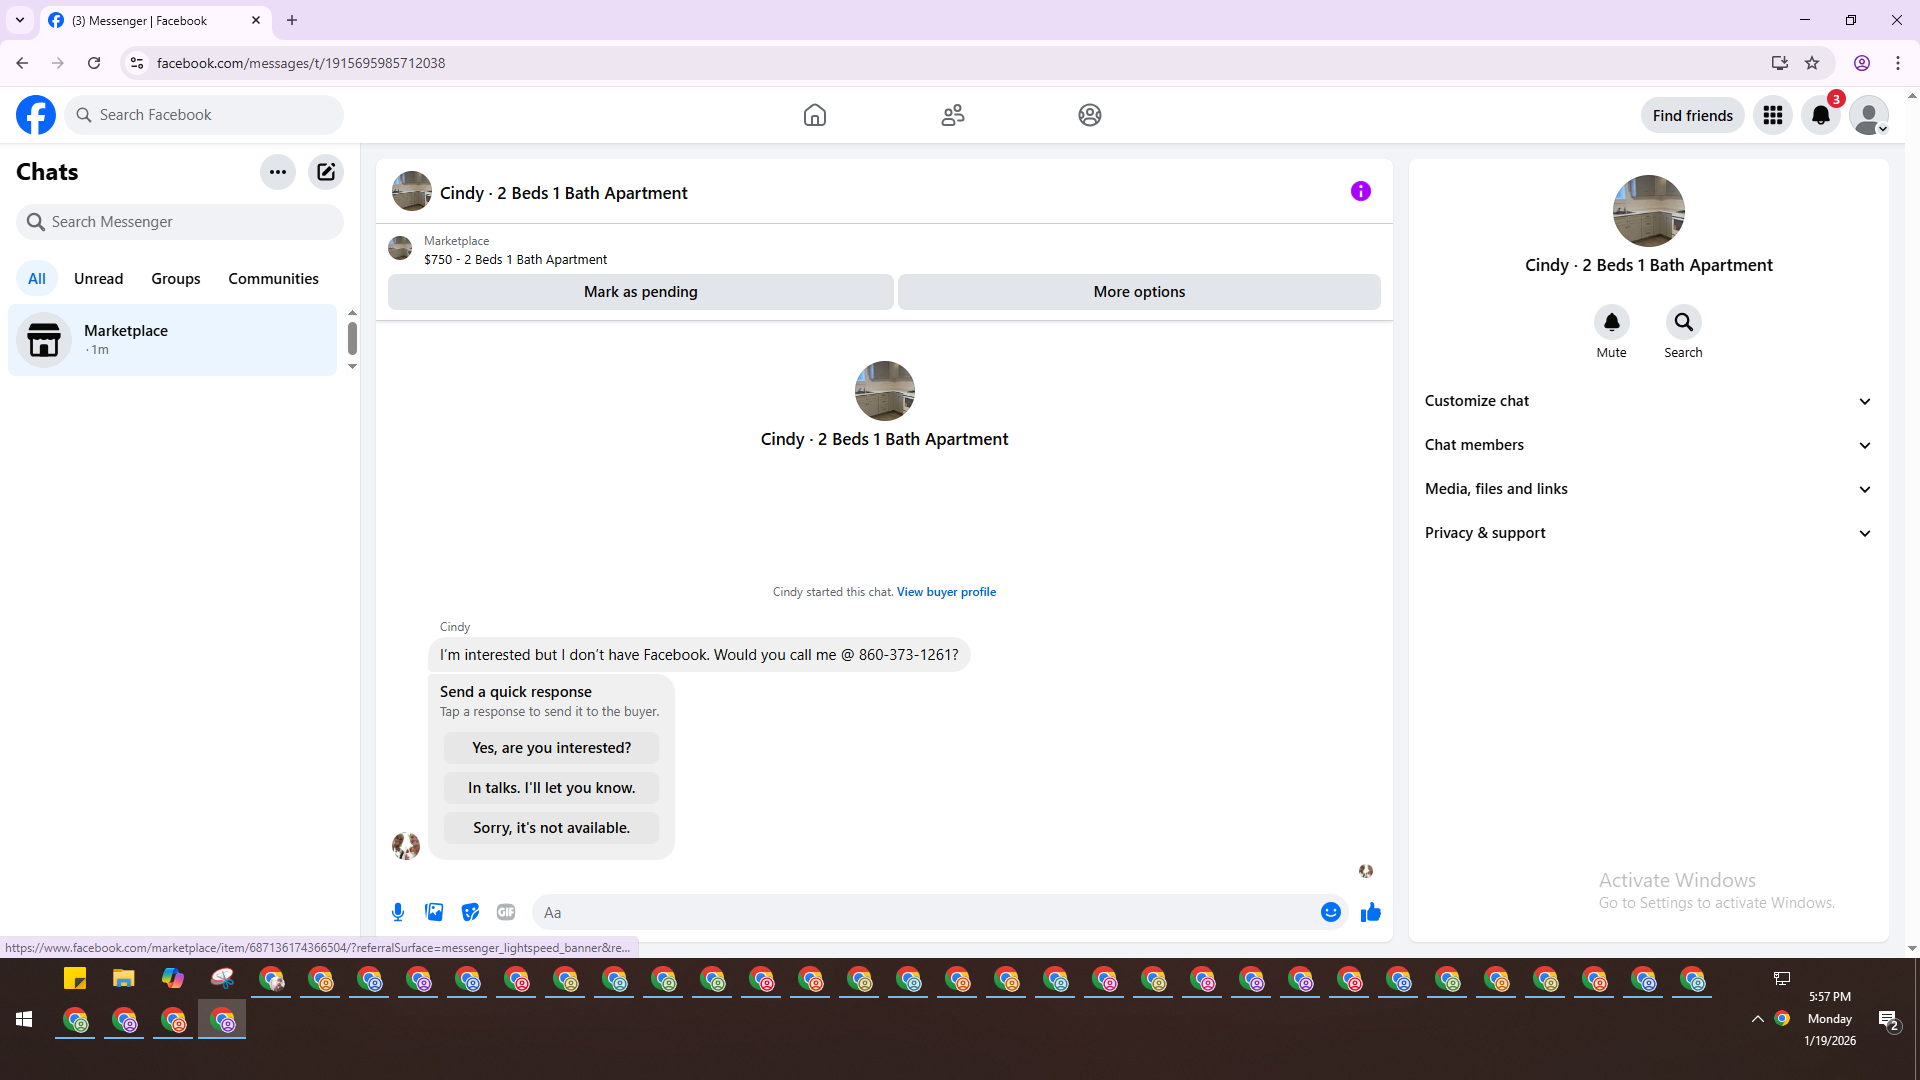This screenshot has height=1080, width=1920.
Task: Click the chat list scrollbar thumb
Action: point(352,338)
